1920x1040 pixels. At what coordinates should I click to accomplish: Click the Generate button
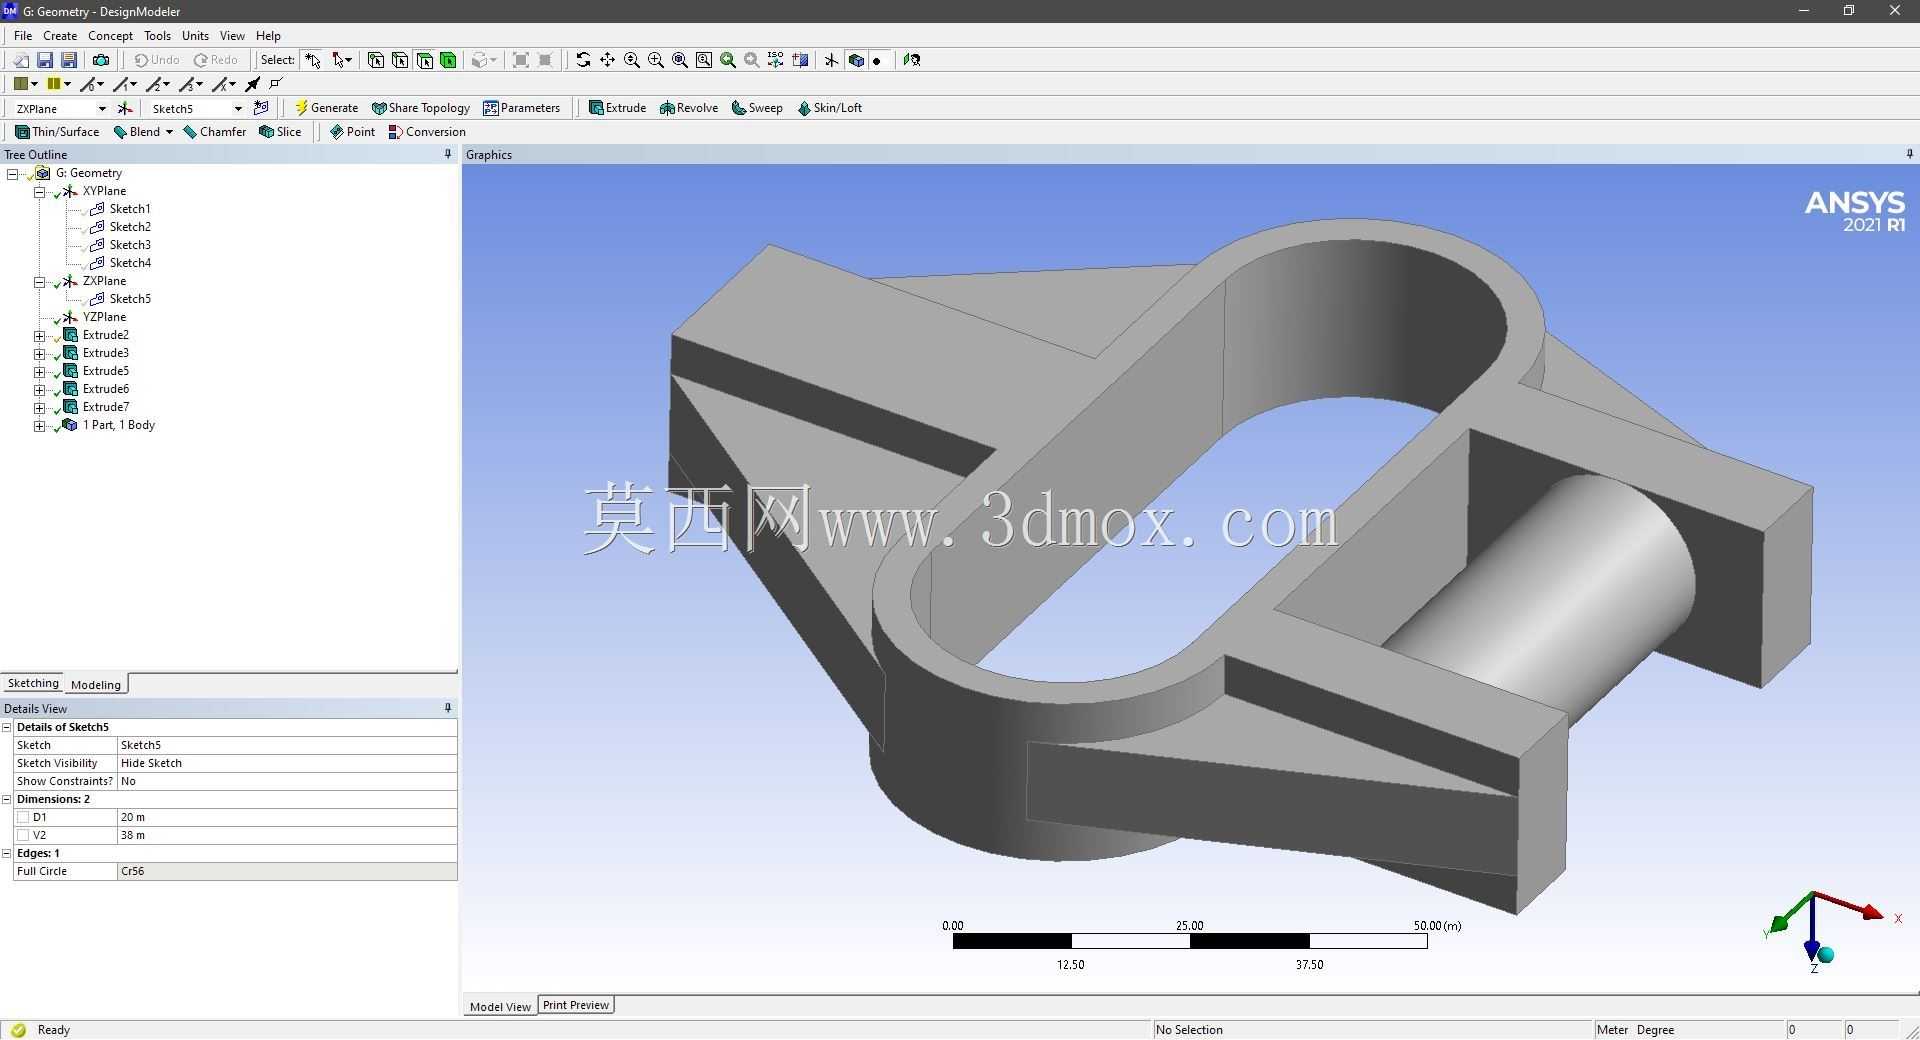pos(326,108)
